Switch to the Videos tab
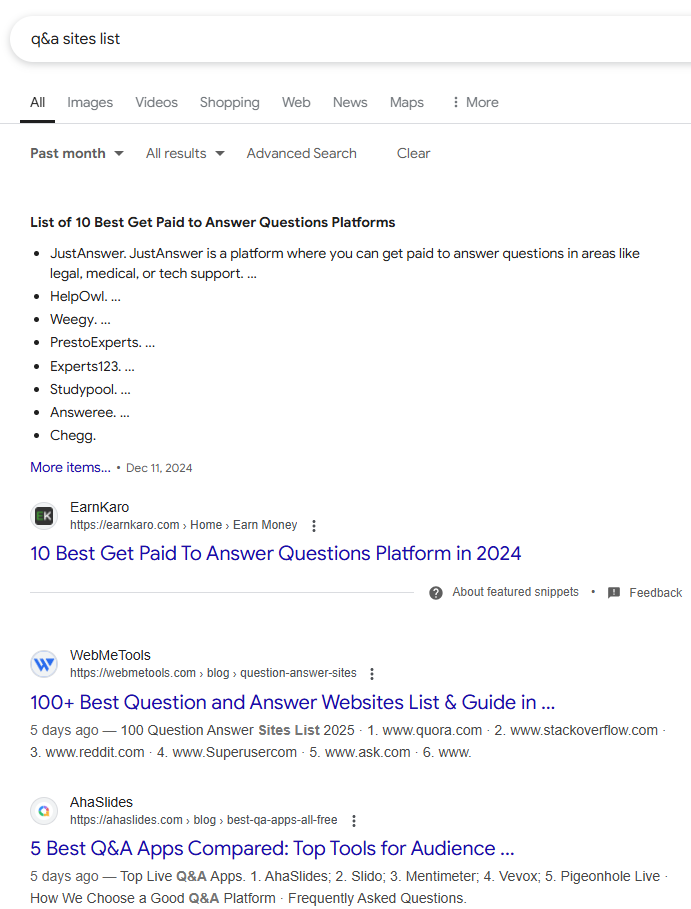 point(156,102)
